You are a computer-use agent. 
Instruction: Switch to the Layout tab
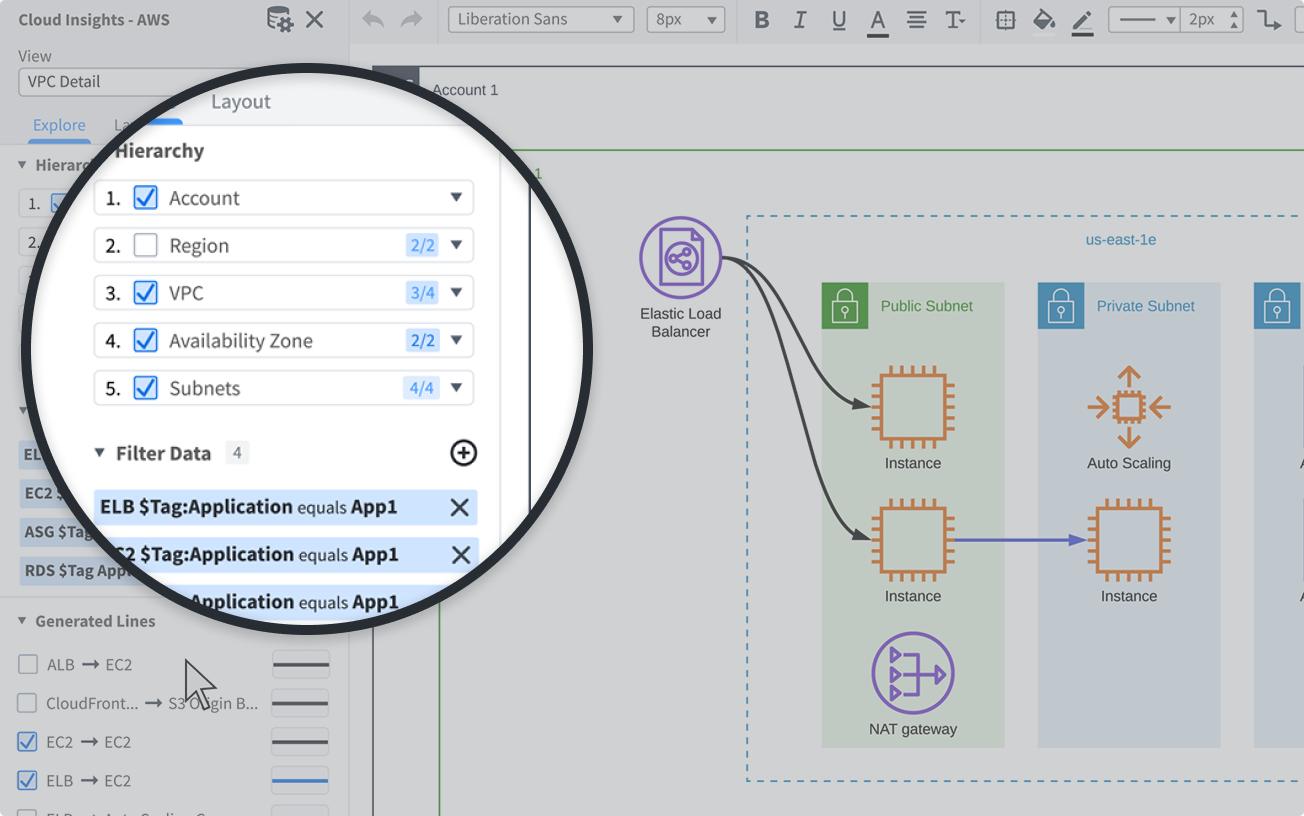click(241, 102)
